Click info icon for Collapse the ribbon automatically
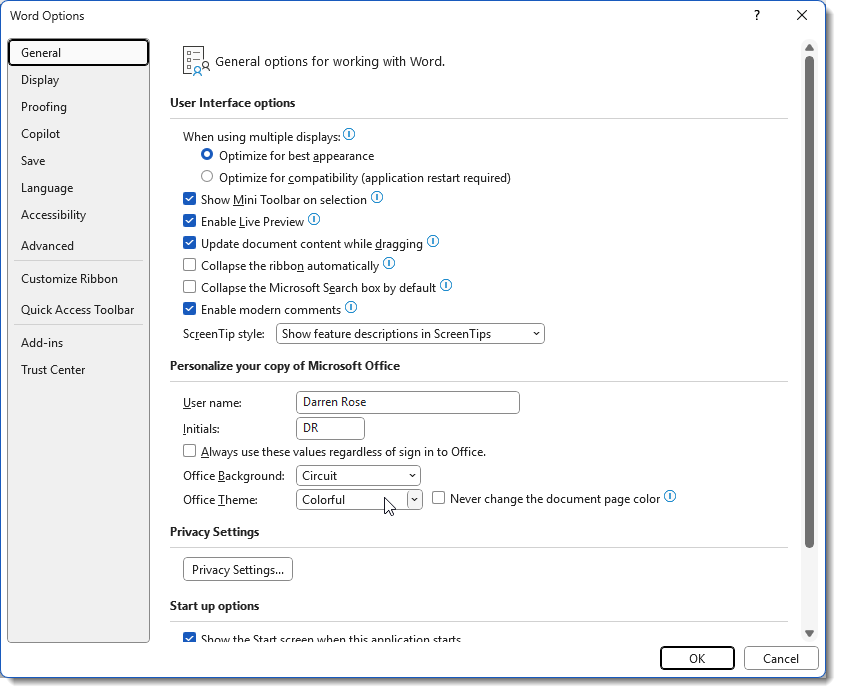Screen dimensions: 841x693 [389, 263]
